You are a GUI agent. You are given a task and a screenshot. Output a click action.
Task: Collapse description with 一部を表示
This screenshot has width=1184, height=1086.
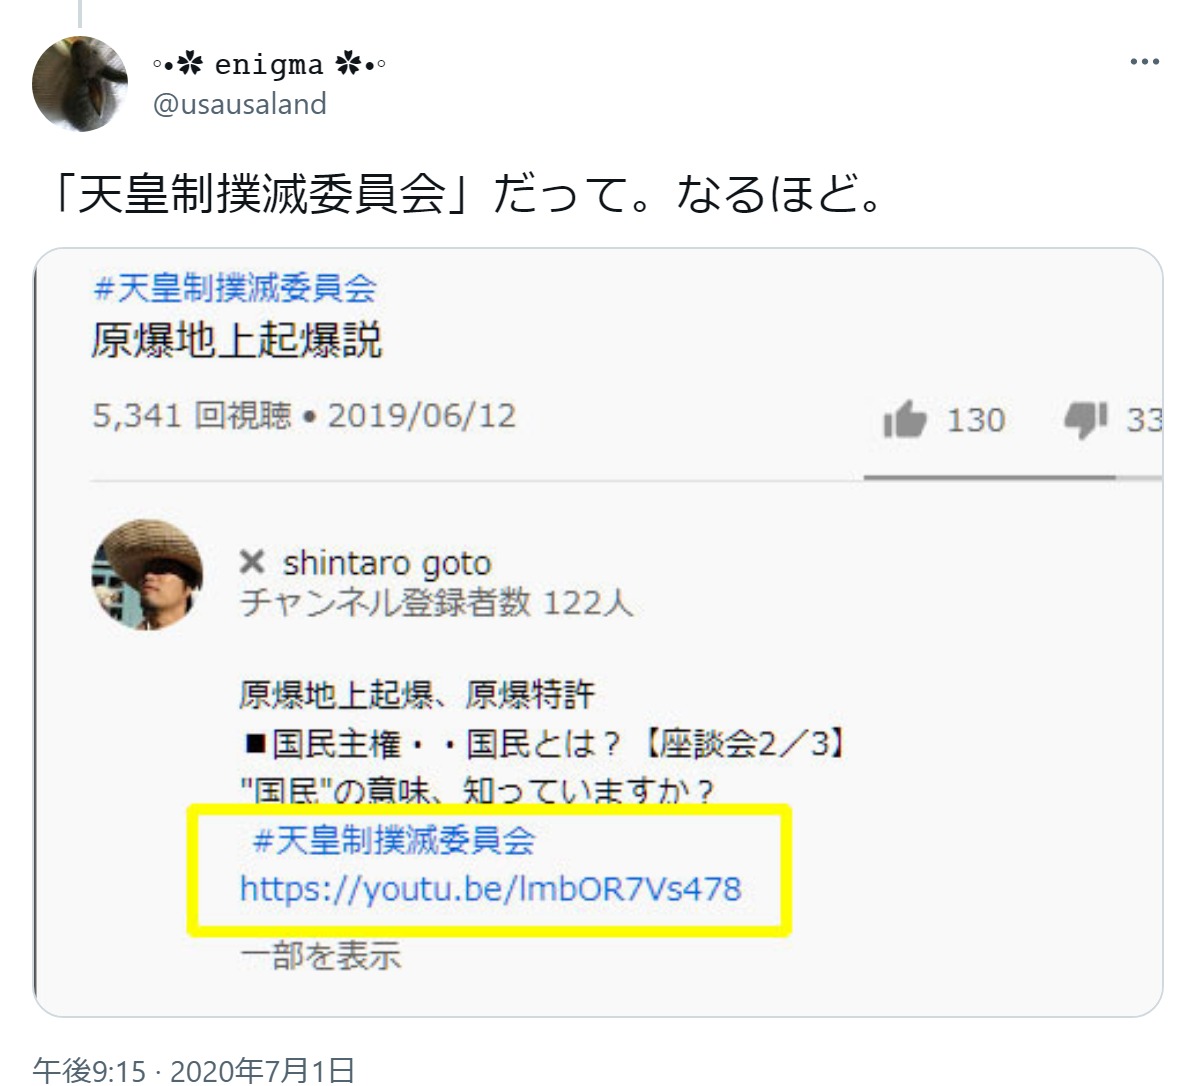point(320,955)
